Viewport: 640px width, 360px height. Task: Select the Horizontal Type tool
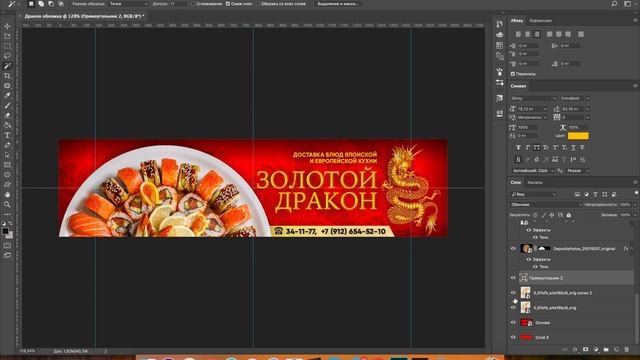pyautogui.click(x=7, y=135)
